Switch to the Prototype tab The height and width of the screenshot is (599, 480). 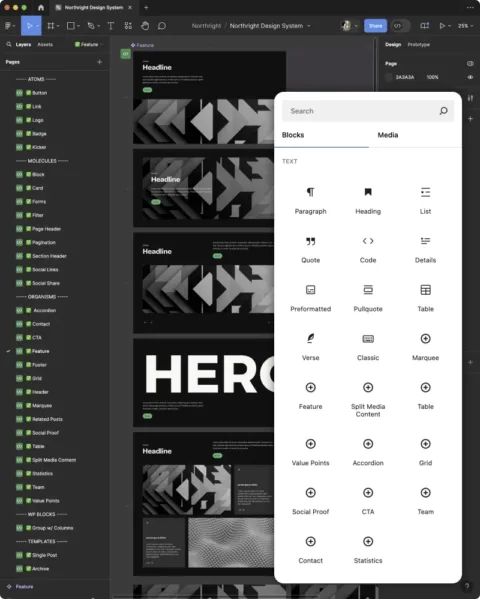tap(418, 45)
